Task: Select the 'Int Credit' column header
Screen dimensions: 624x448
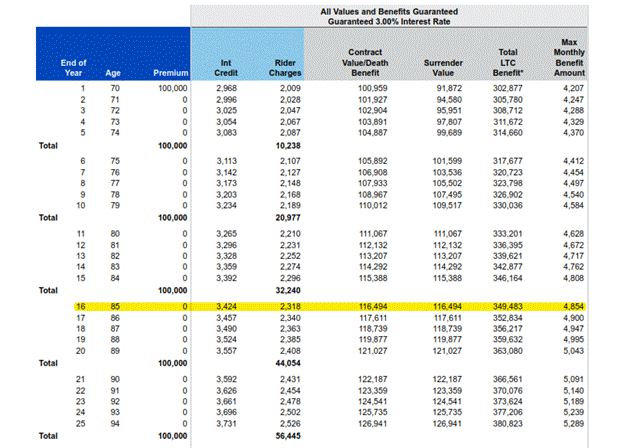Action: (225, 67)
